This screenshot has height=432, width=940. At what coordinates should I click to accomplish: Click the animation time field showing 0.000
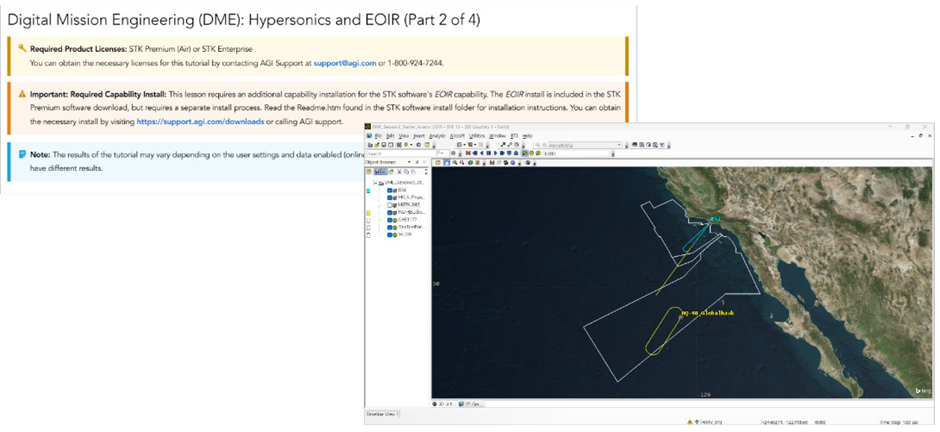click(x=576, y=153)
